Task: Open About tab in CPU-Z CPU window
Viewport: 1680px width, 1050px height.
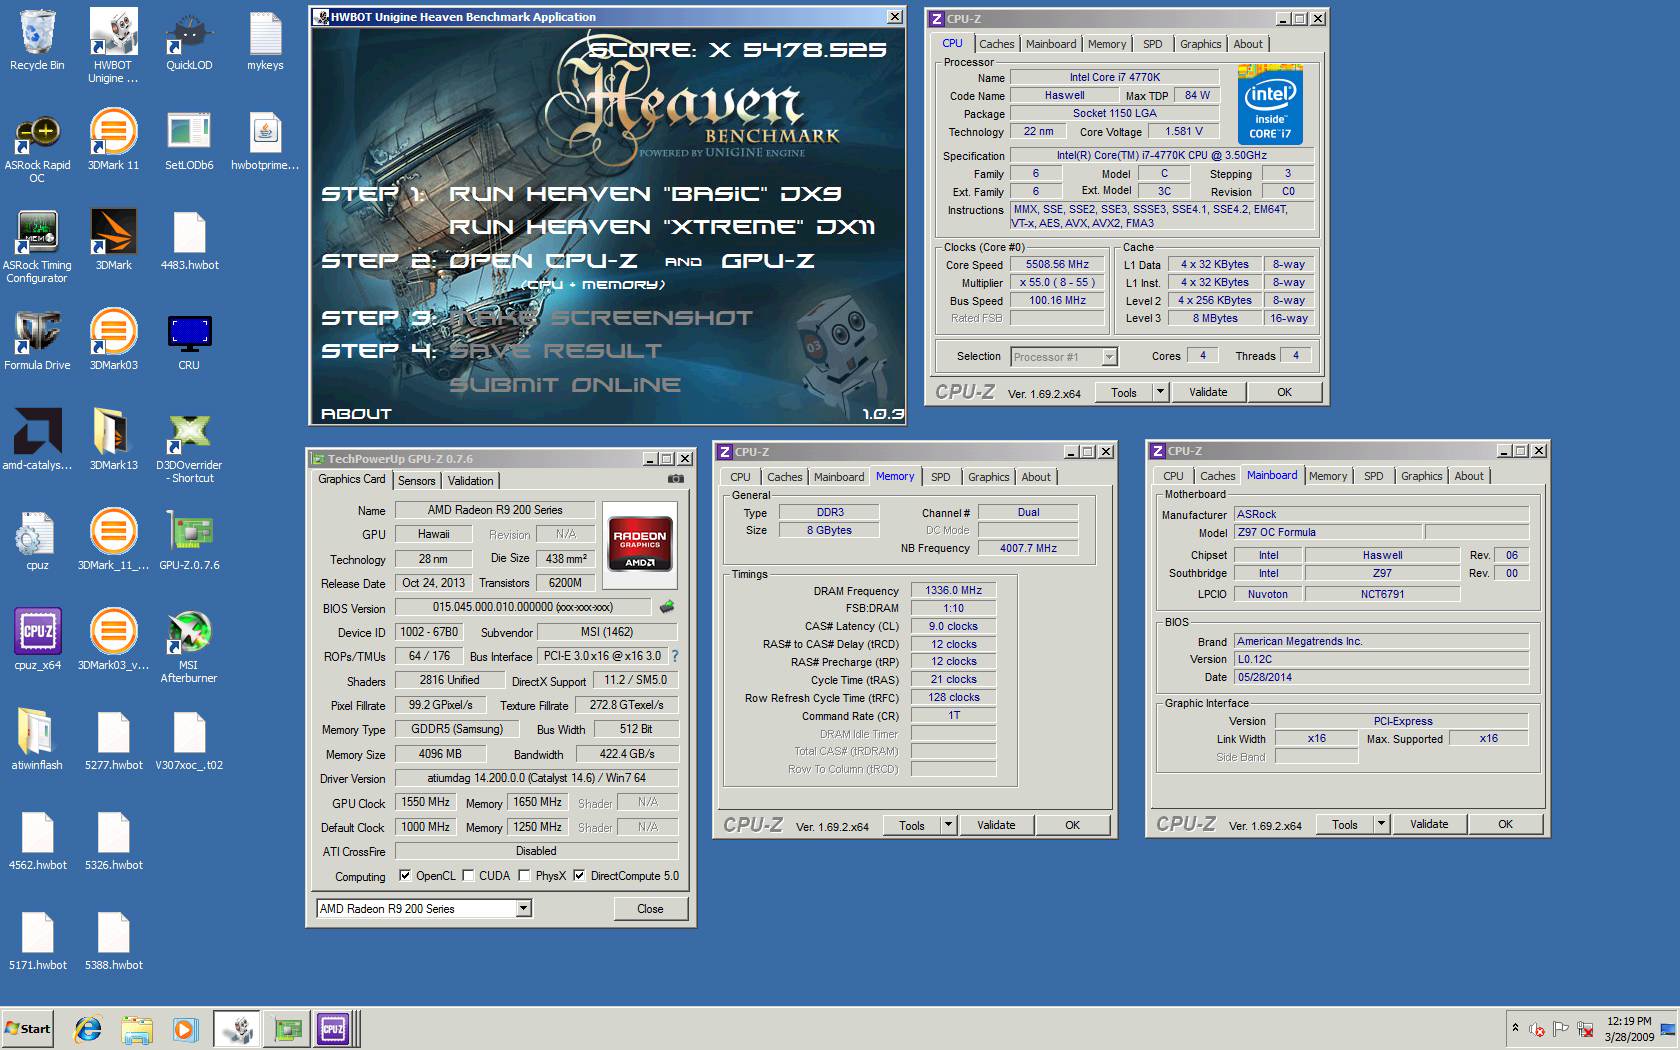Action: (x=1248, y=44)
